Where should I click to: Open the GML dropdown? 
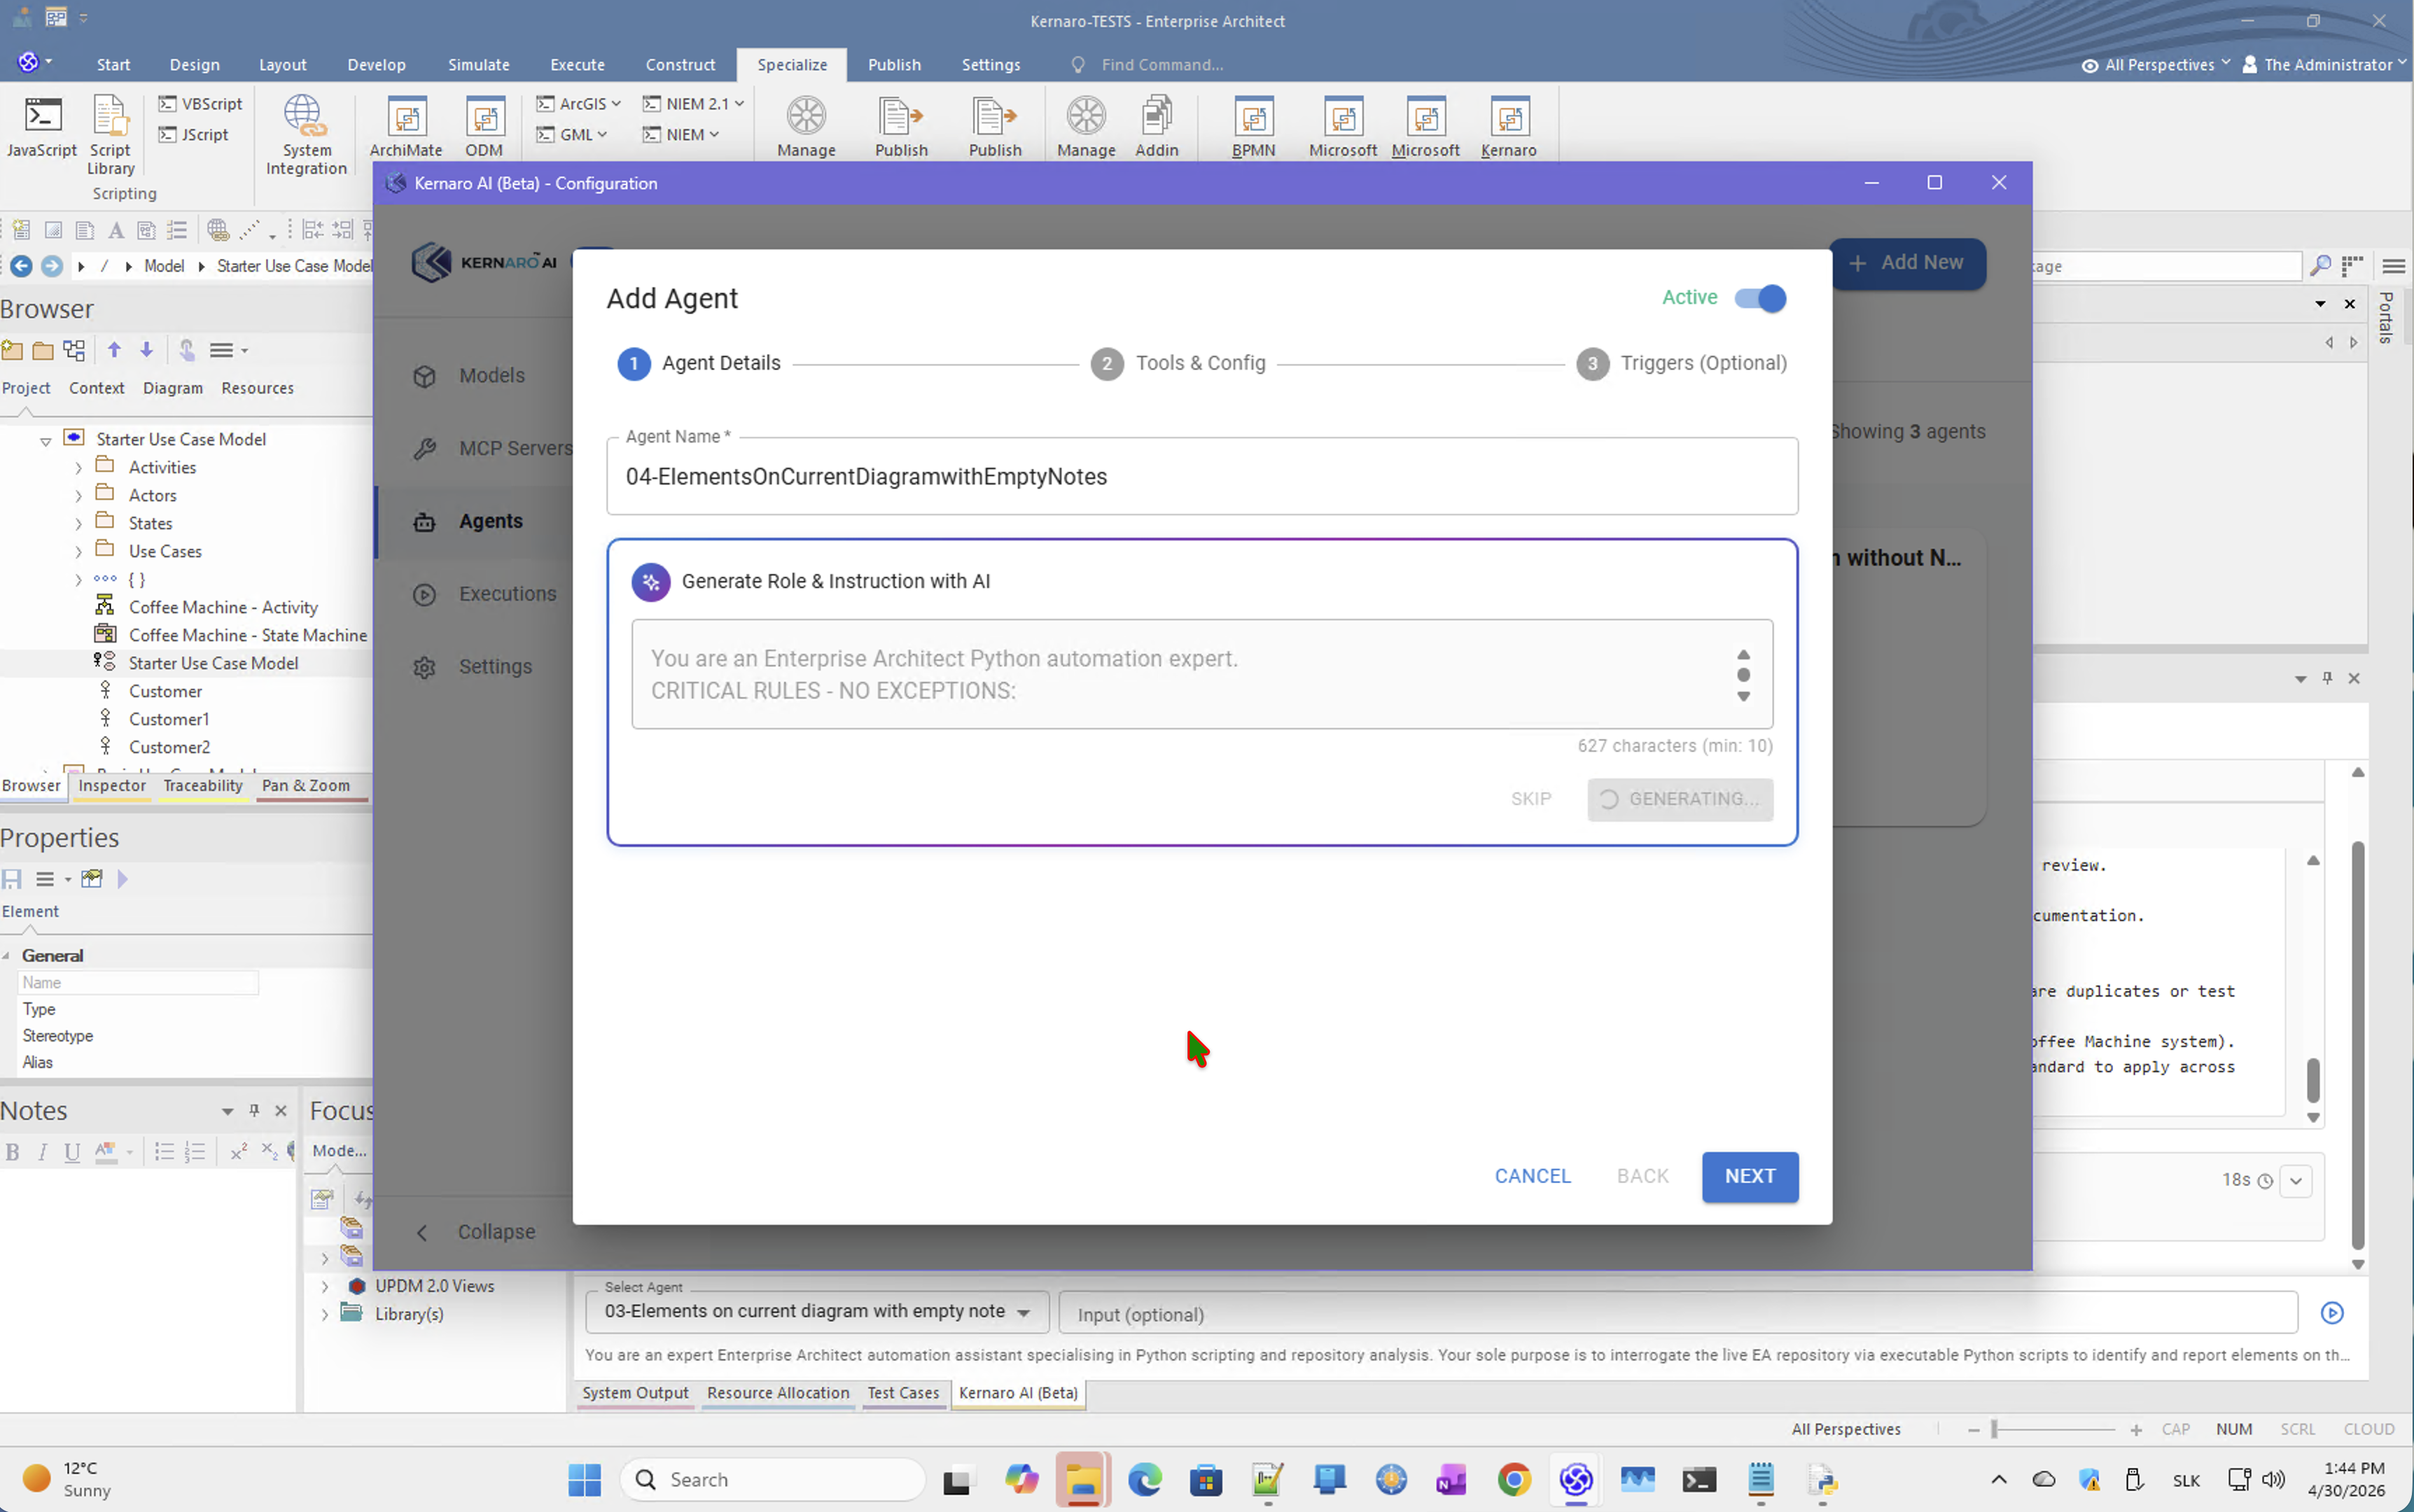click(572, 134)
